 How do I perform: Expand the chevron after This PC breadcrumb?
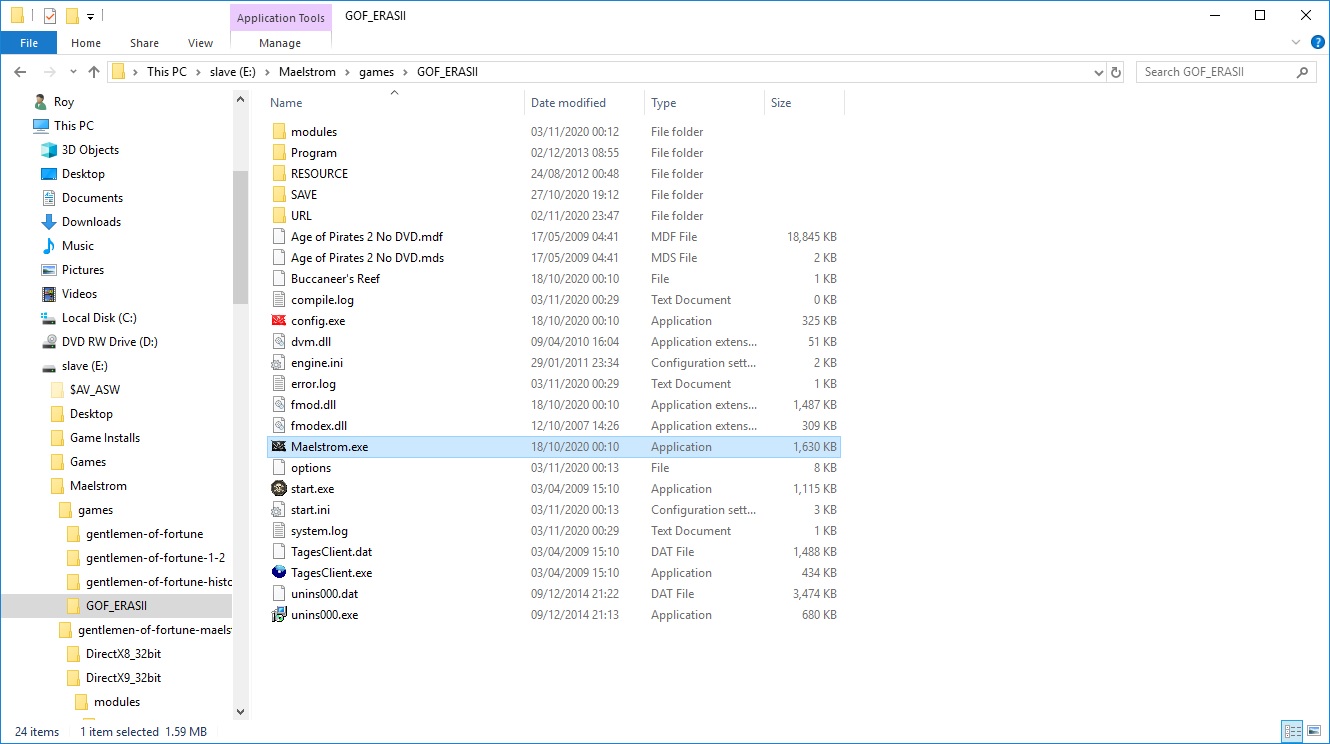point(198,72)
